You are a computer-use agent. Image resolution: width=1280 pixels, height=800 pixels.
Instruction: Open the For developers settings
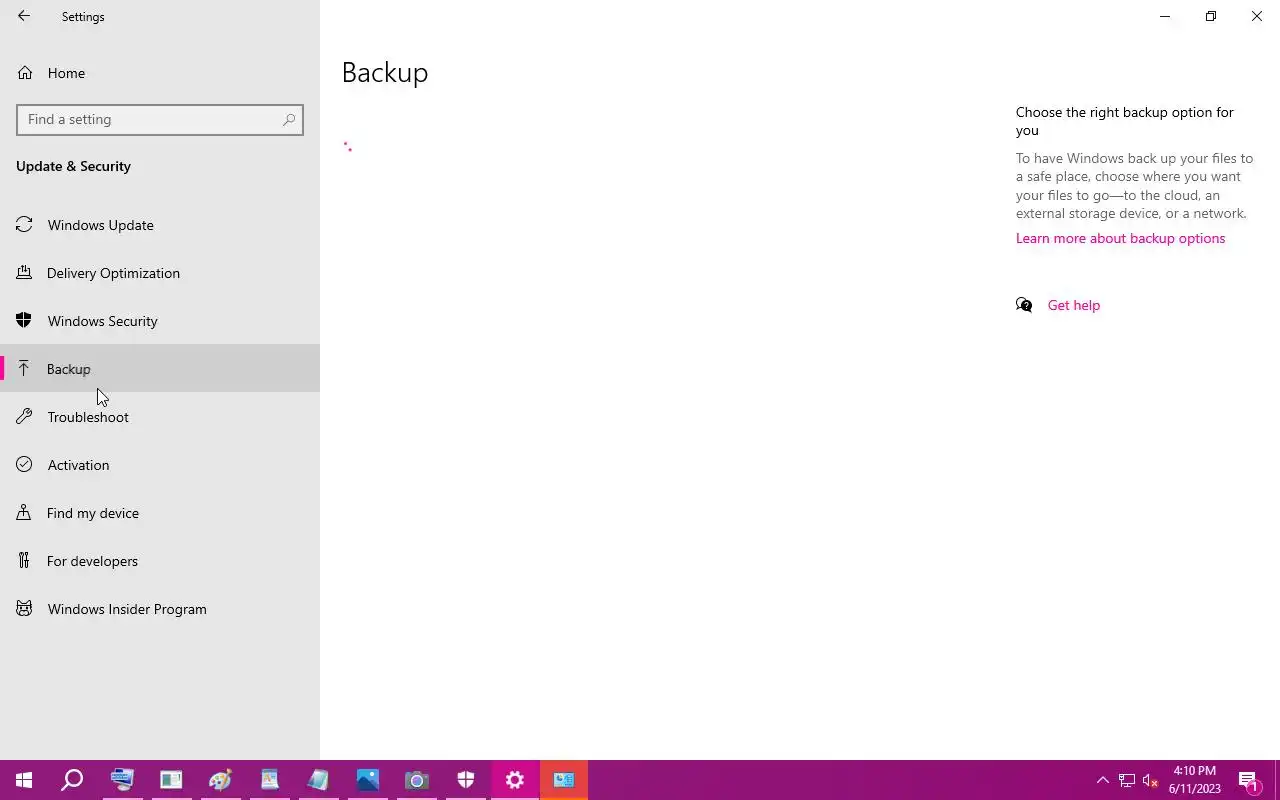160,561
